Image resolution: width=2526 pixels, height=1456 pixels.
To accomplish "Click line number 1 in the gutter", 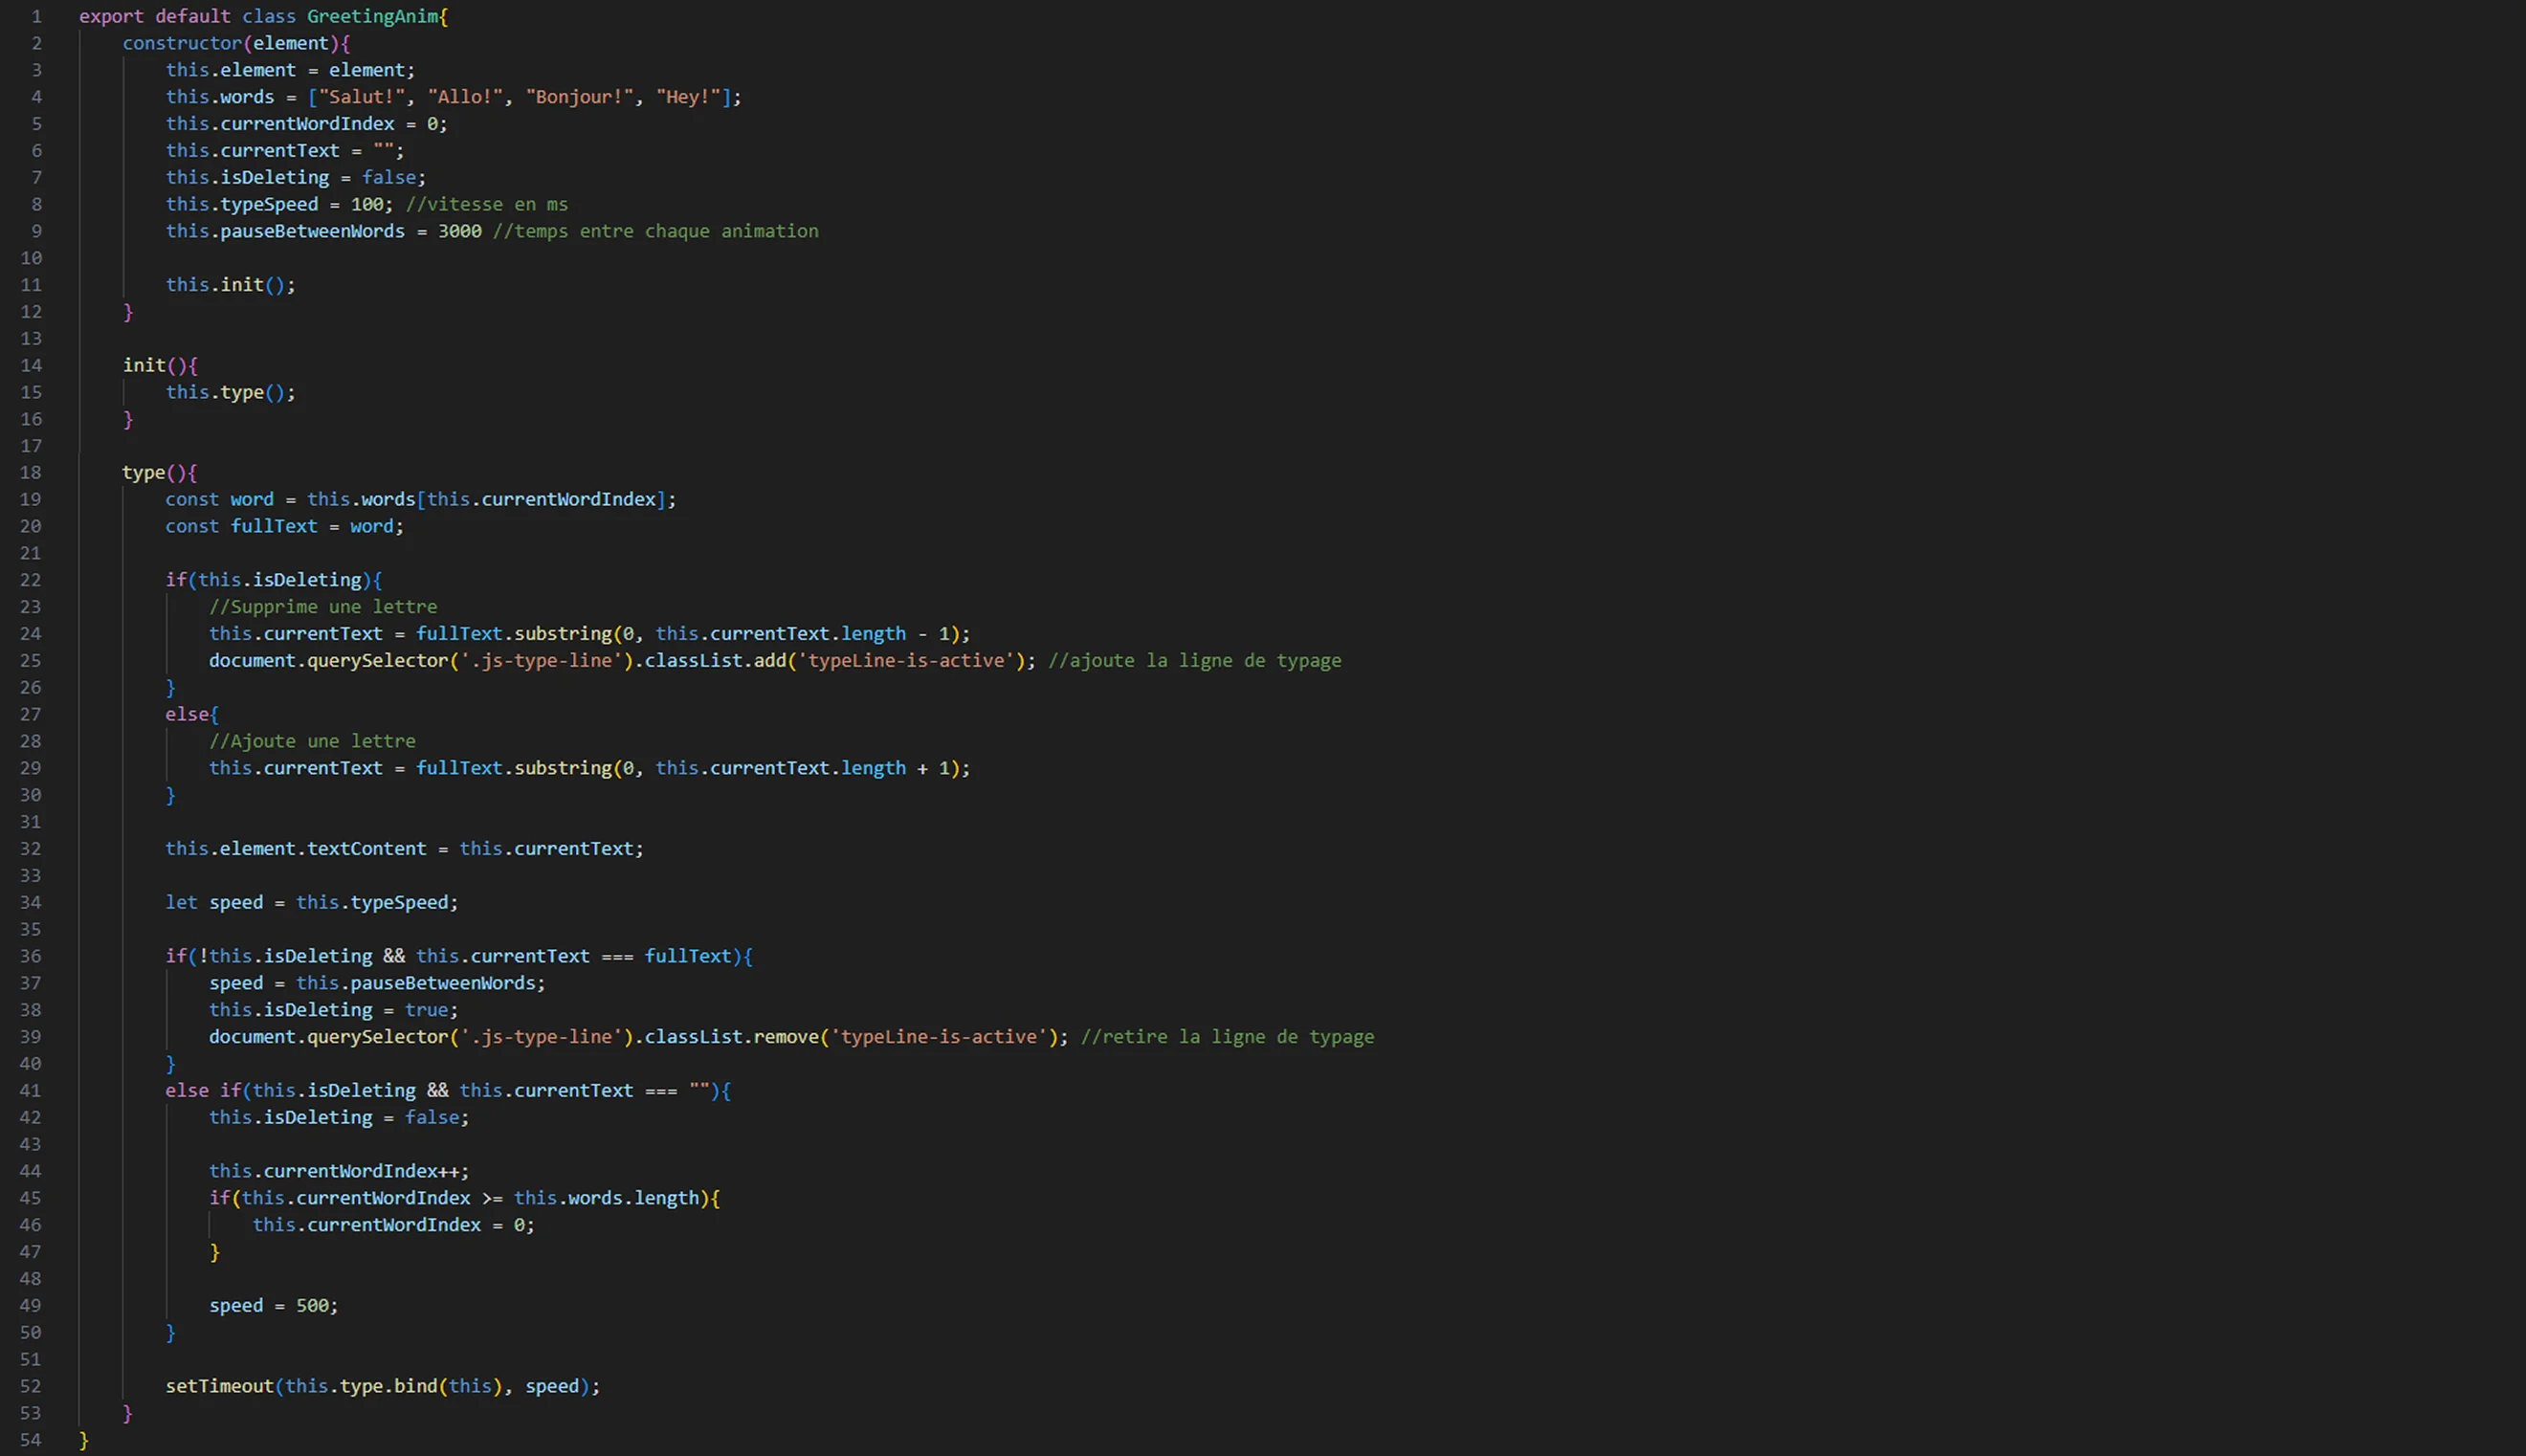I will (x=36, y=16).
